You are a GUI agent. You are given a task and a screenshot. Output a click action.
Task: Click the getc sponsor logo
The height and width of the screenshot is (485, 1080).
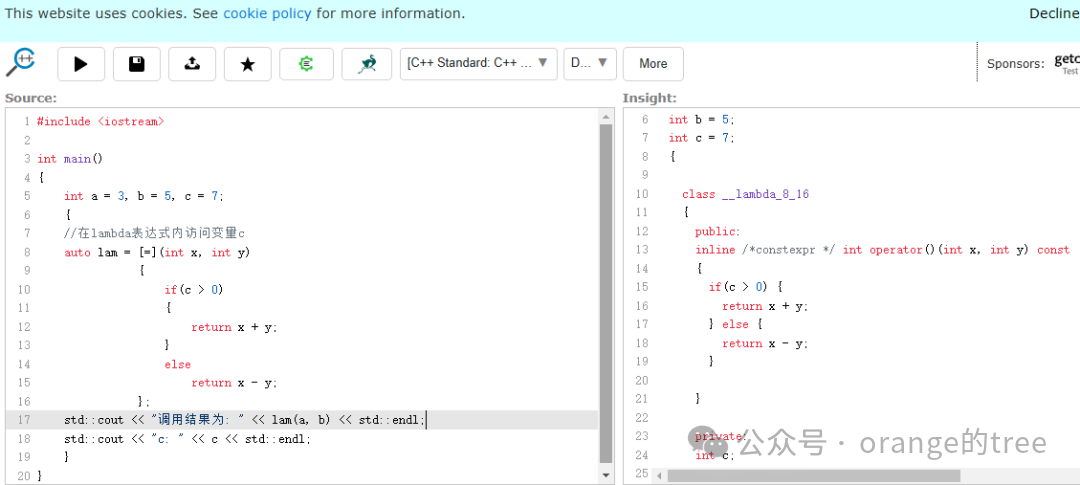[x=1067, y=63]
